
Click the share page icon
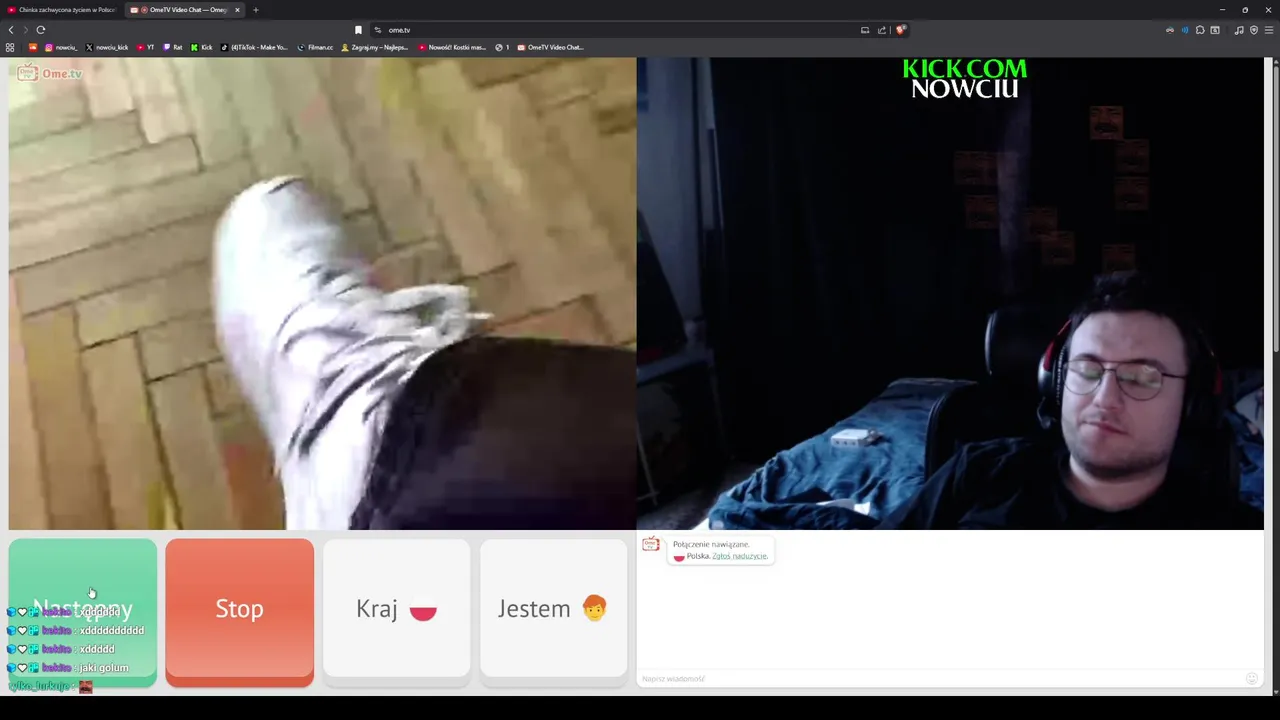882,30
